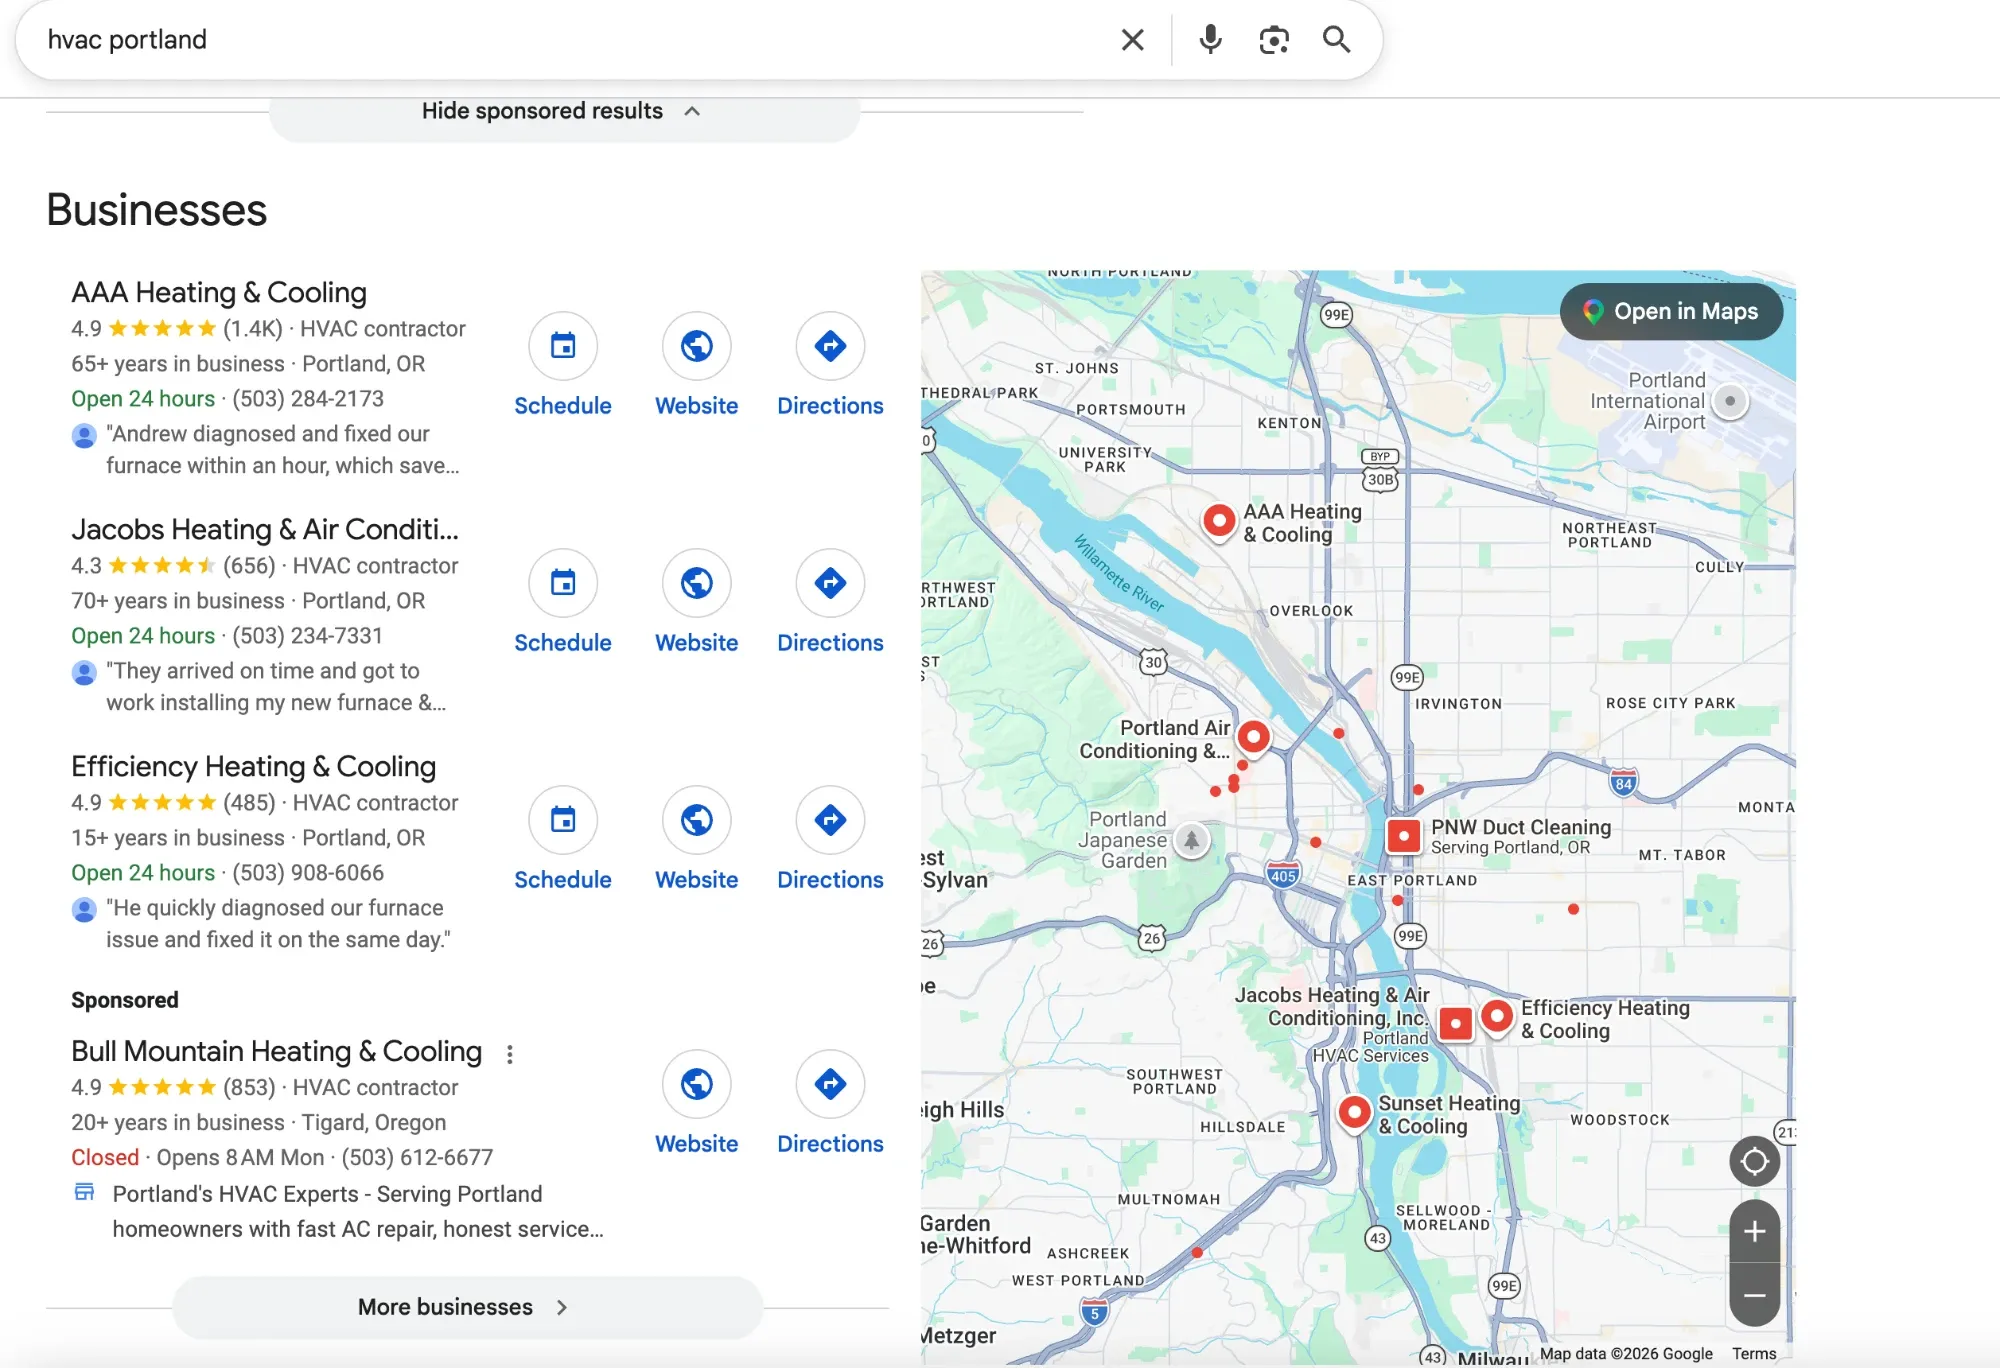2000x1368 pixels.
Task: Select AAA Heating & Cooling map pin
Action: click(x=1219, y=521)
